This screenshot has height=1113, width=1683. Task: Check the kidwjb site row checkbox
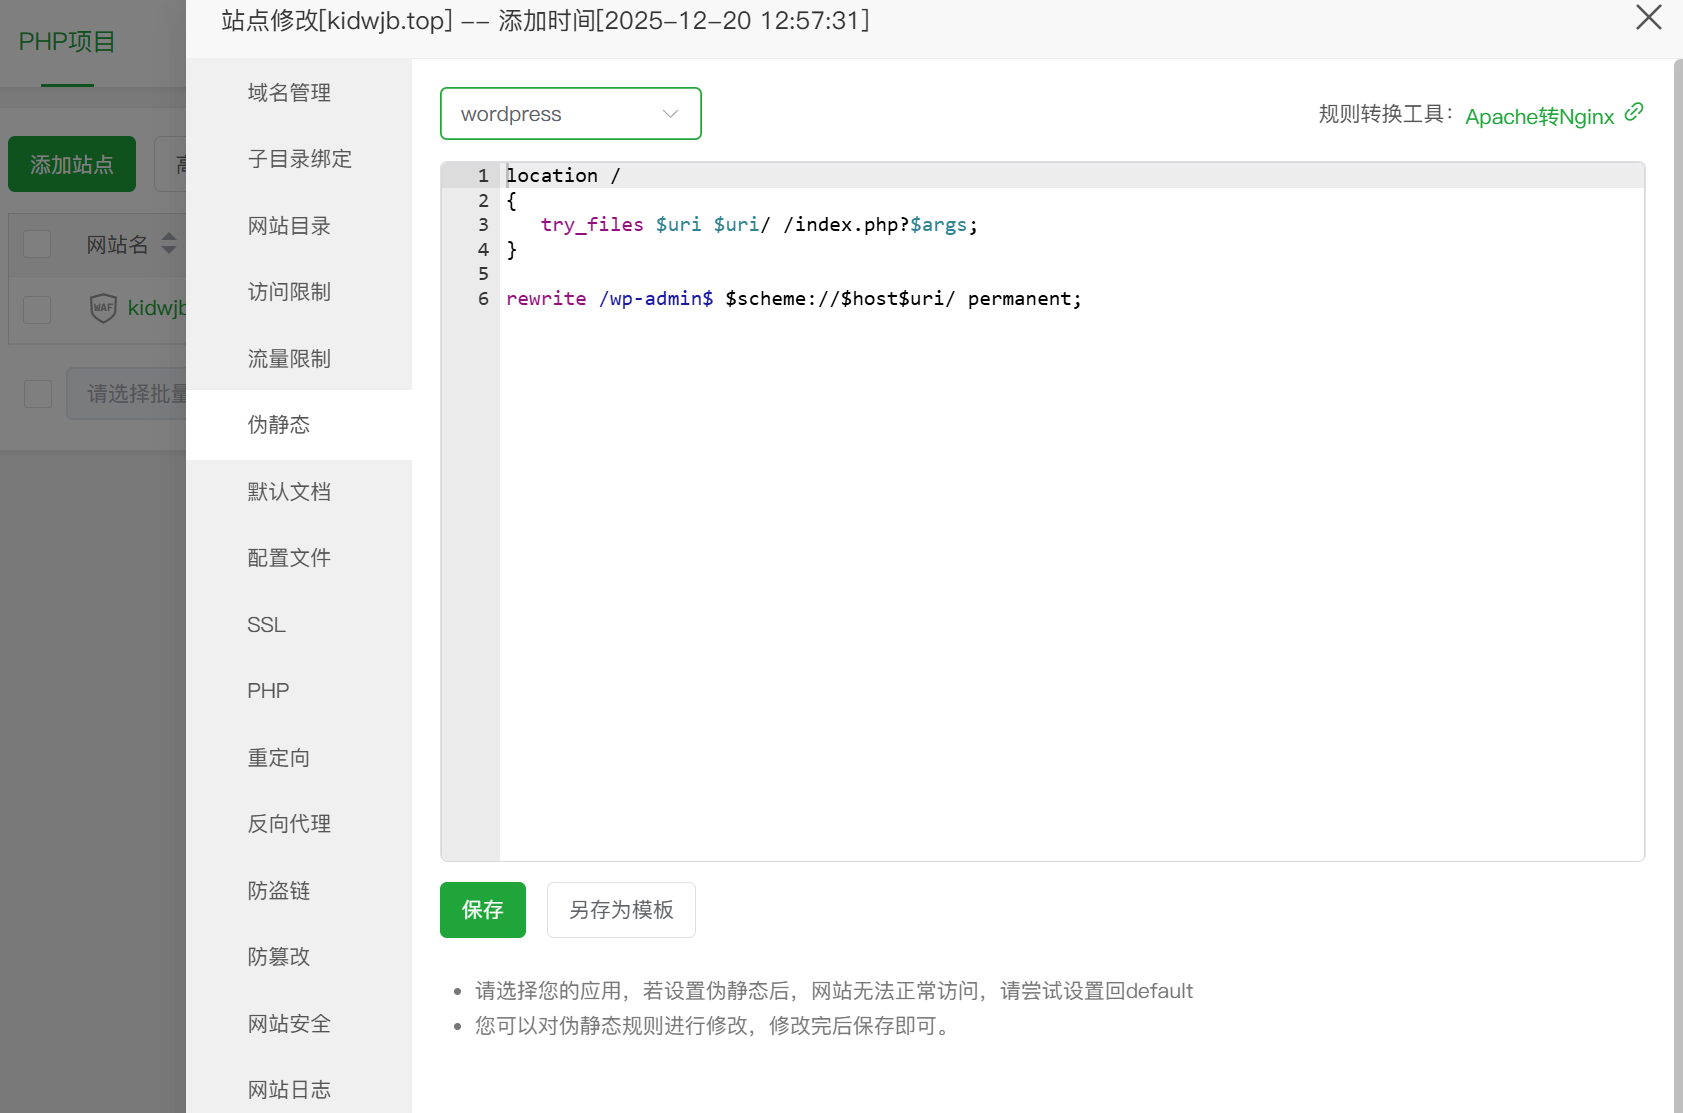pyautogui.click(x=37, y=309)
